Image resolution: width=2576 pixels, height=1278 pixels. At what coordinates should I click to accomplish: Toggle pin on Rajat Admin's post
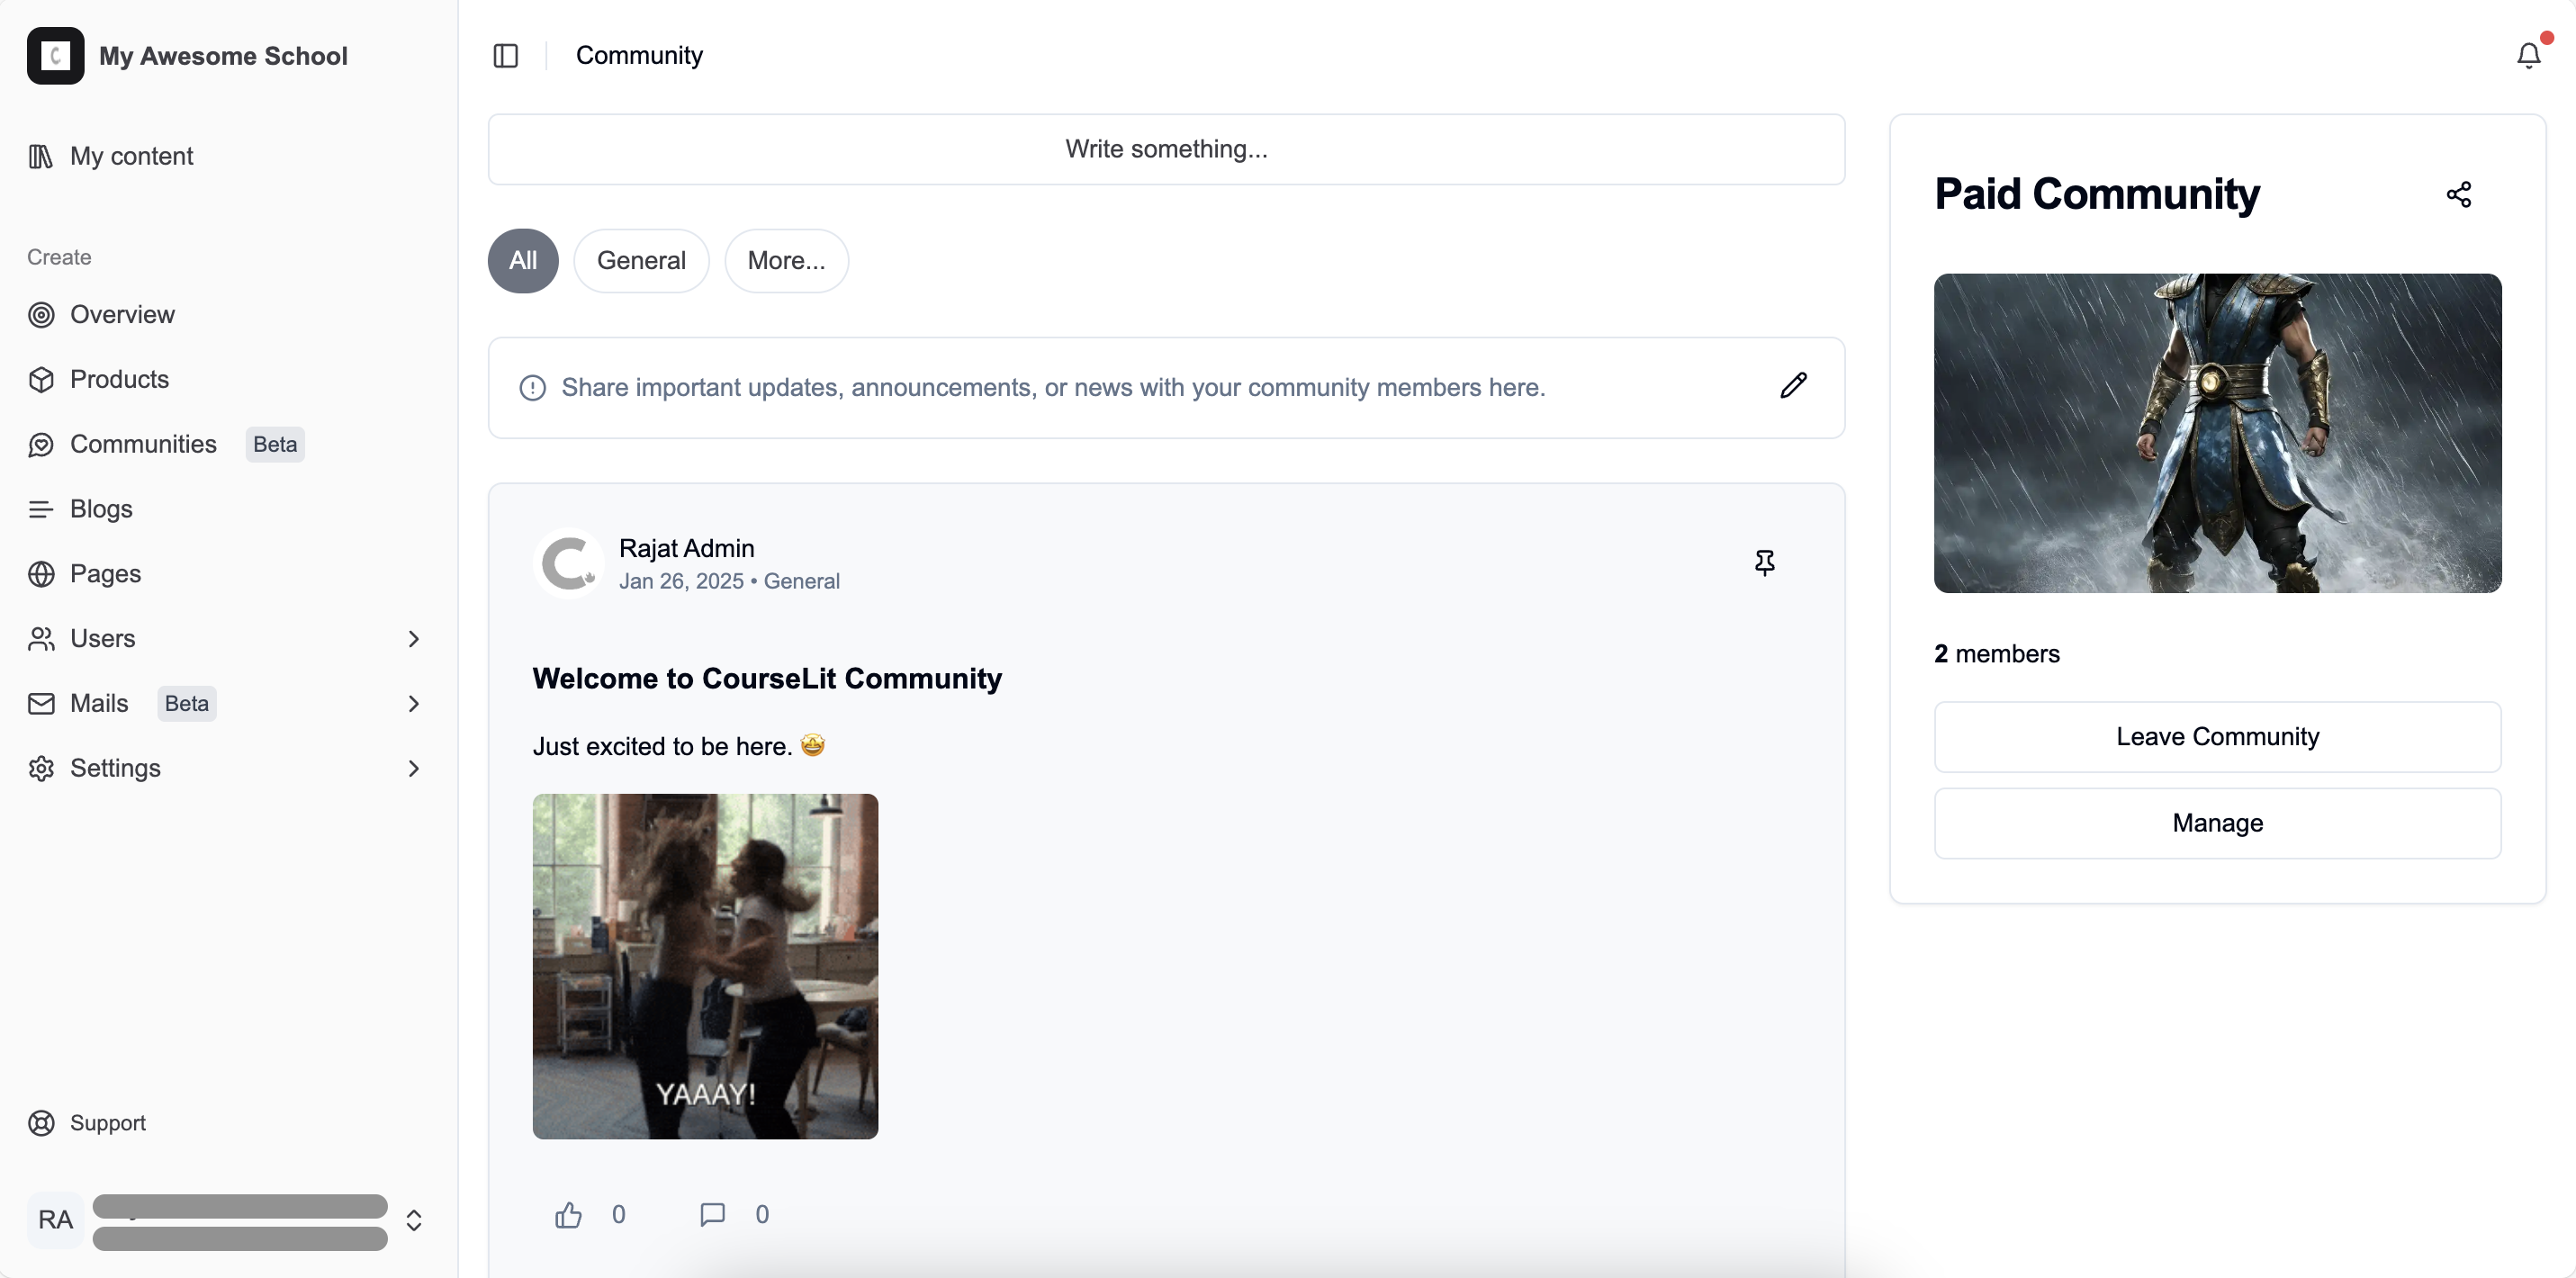pos(1764,563)
